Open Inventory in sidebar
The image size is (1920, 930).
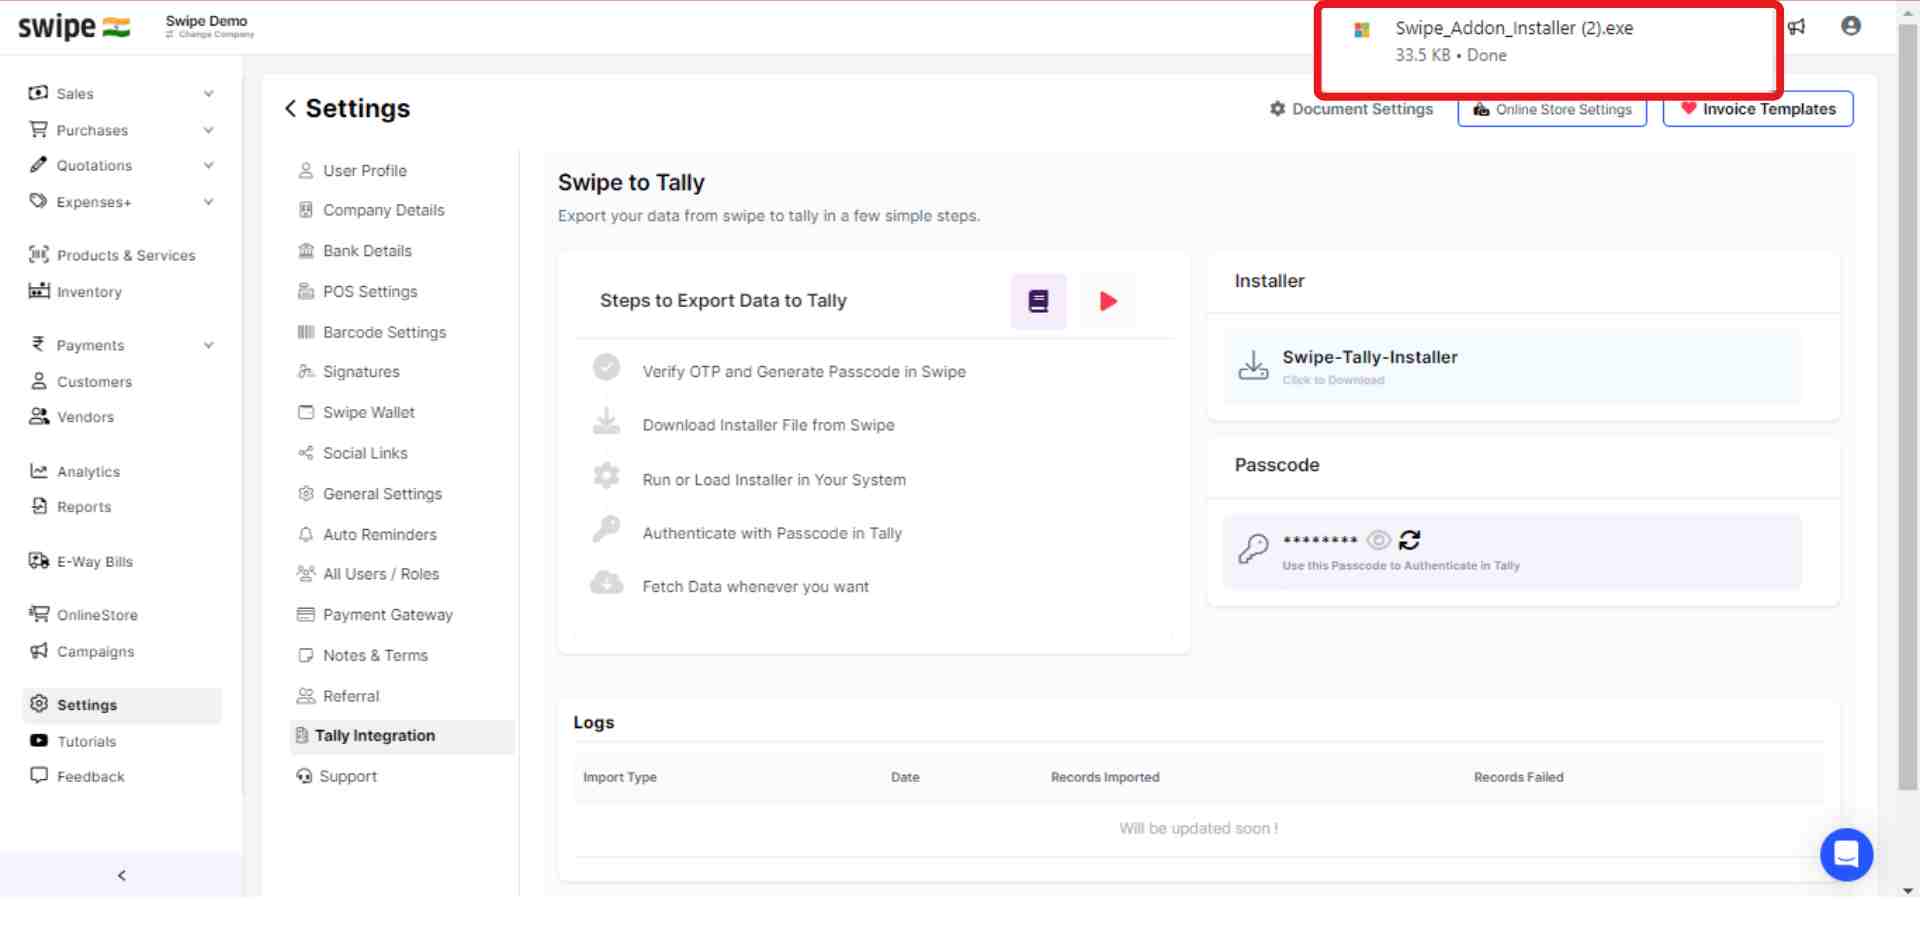(76, 292)
